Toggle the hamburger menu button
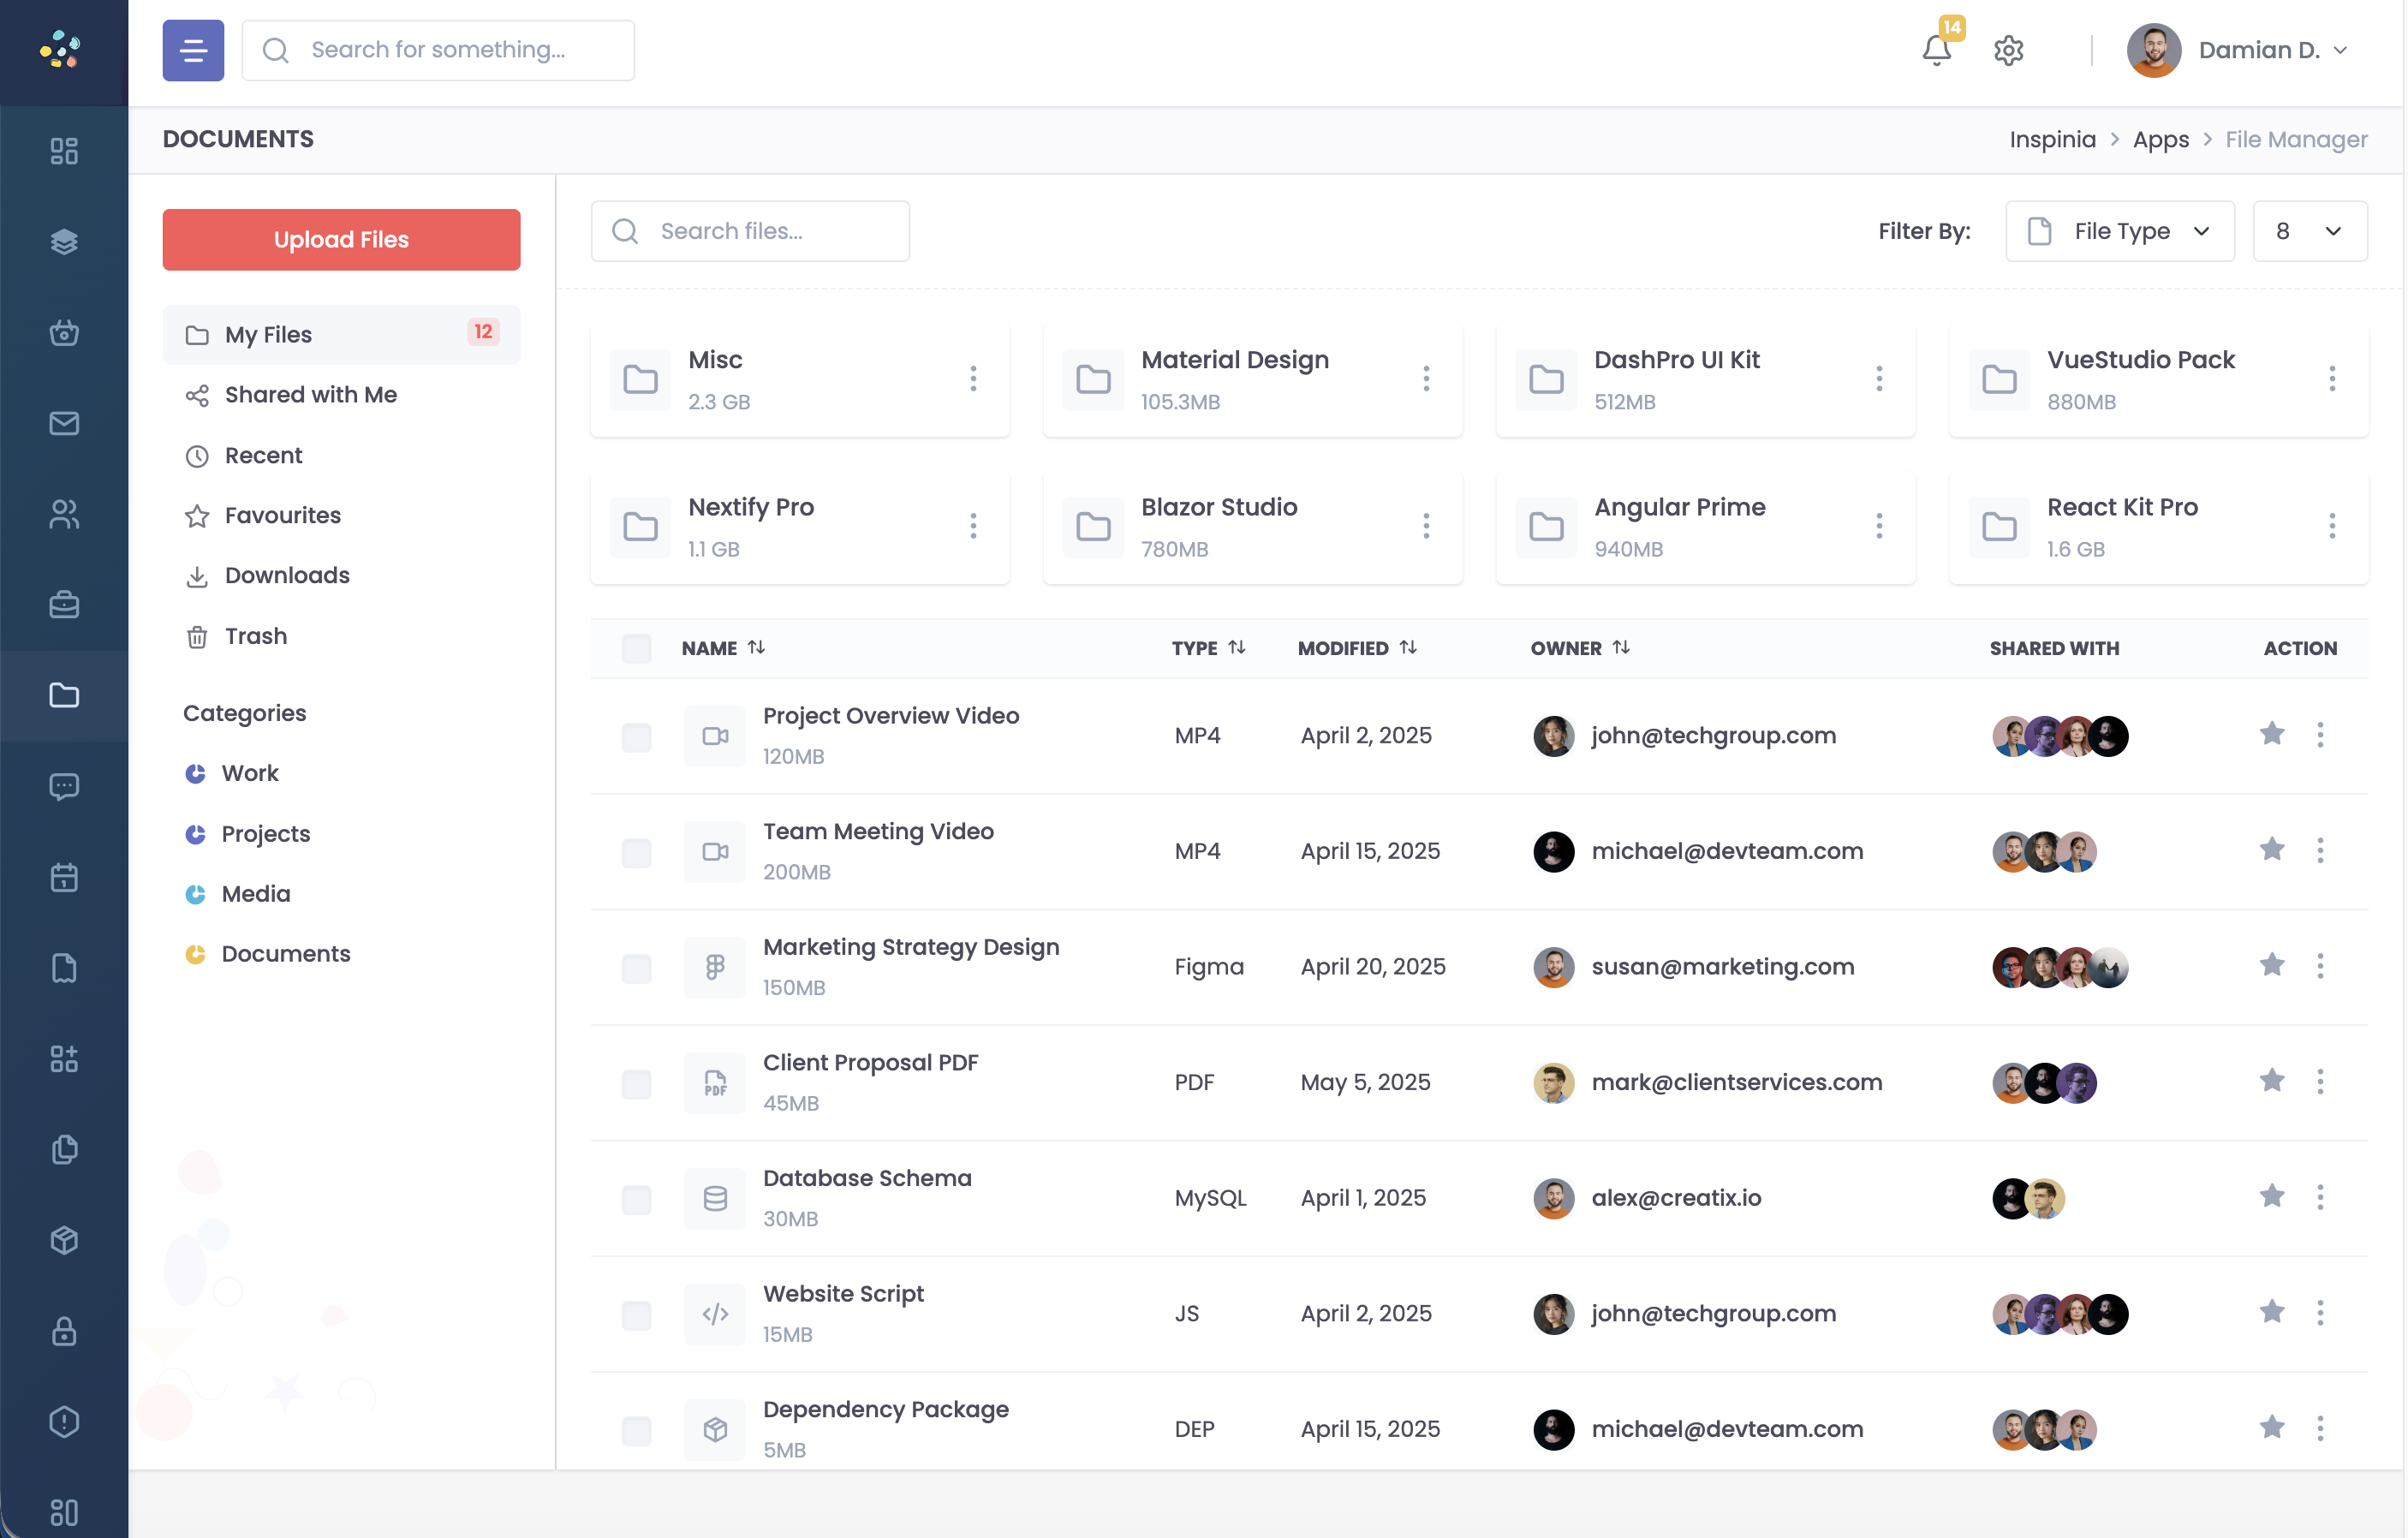The image size is (2408, 1538). coord(193,50)
